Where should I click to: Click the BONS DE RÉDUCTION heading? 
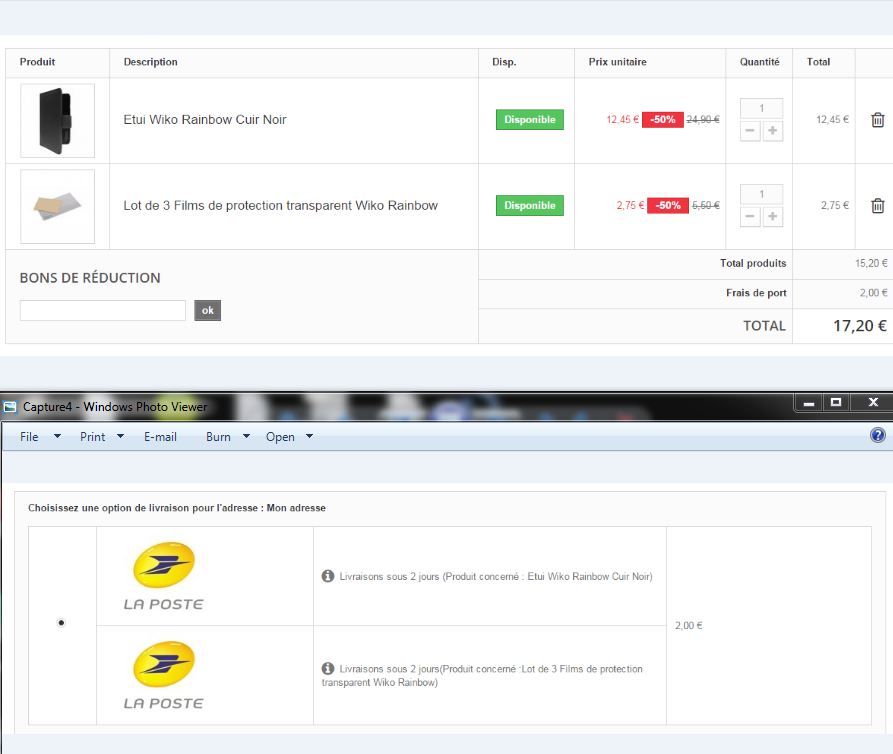tap(90, 278)
